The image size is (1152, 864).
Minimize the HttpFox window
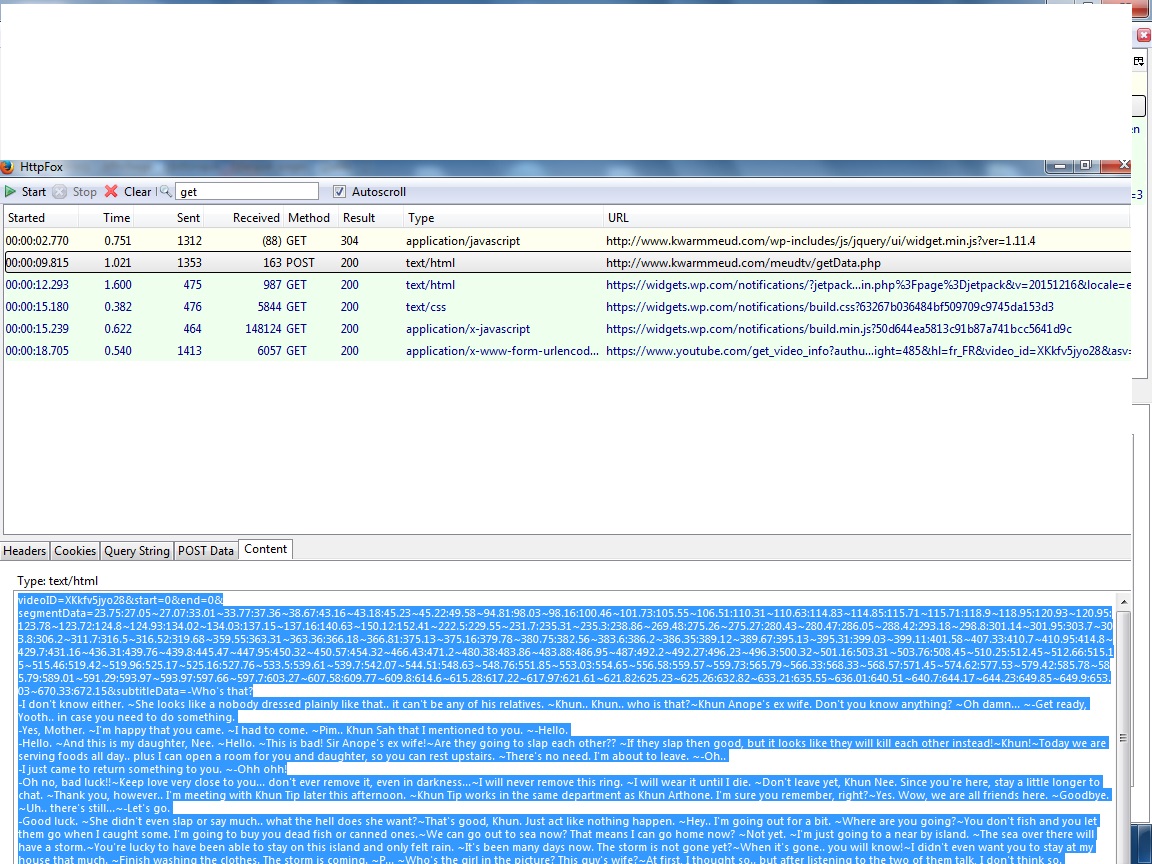coord(1059,166)
